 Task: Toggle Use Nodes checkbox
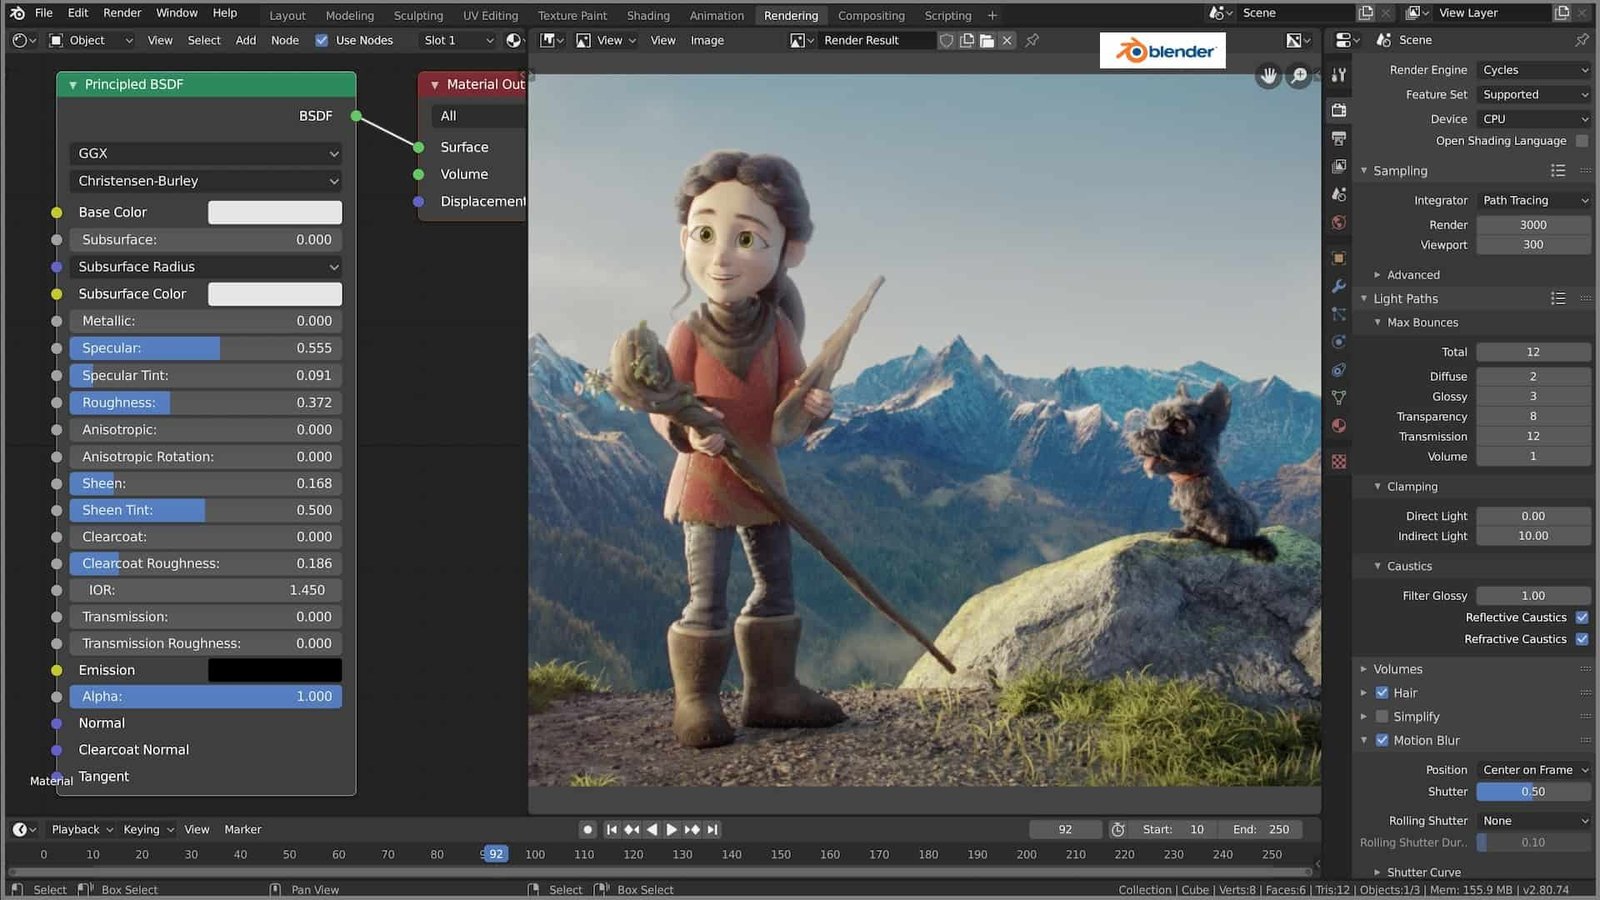(x=322, y=40)
